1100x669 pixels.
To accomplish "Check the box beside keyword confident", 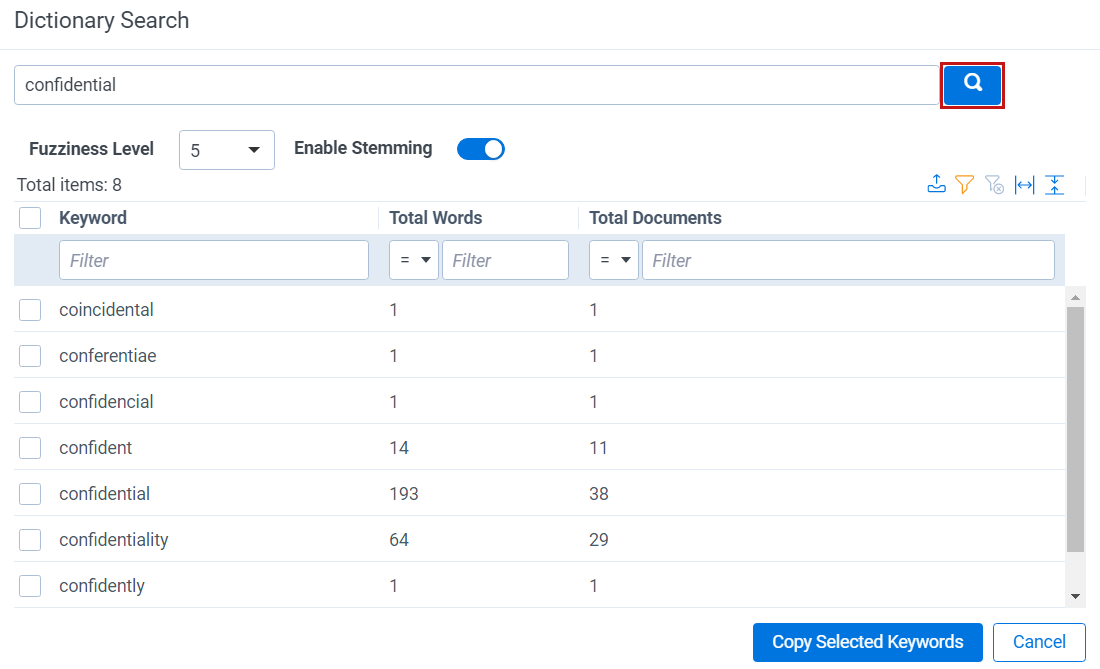I will point(30,448).
